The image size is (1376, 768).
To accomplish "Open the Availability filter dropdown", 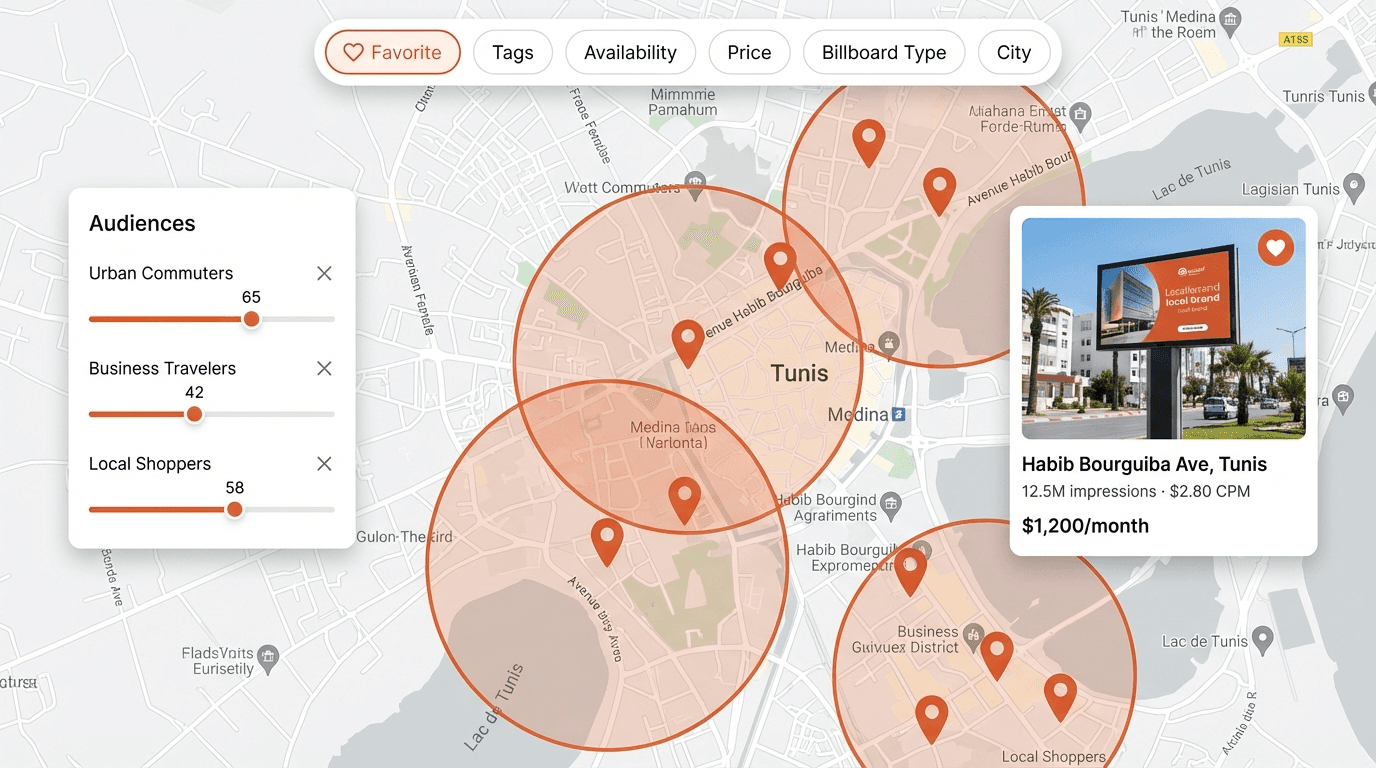I will click(630, 53).
